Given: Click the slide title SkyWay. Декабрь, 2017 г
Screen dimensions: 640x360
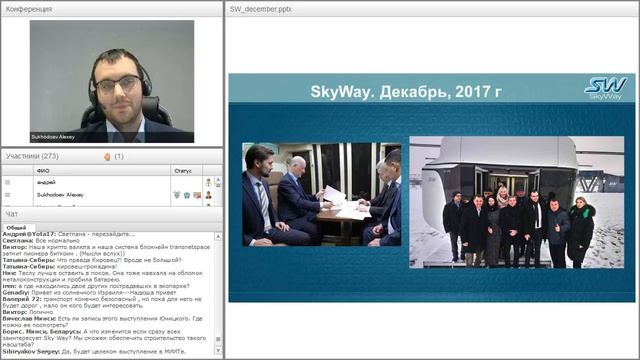Looking at the screenshot, I should point(406,92).
